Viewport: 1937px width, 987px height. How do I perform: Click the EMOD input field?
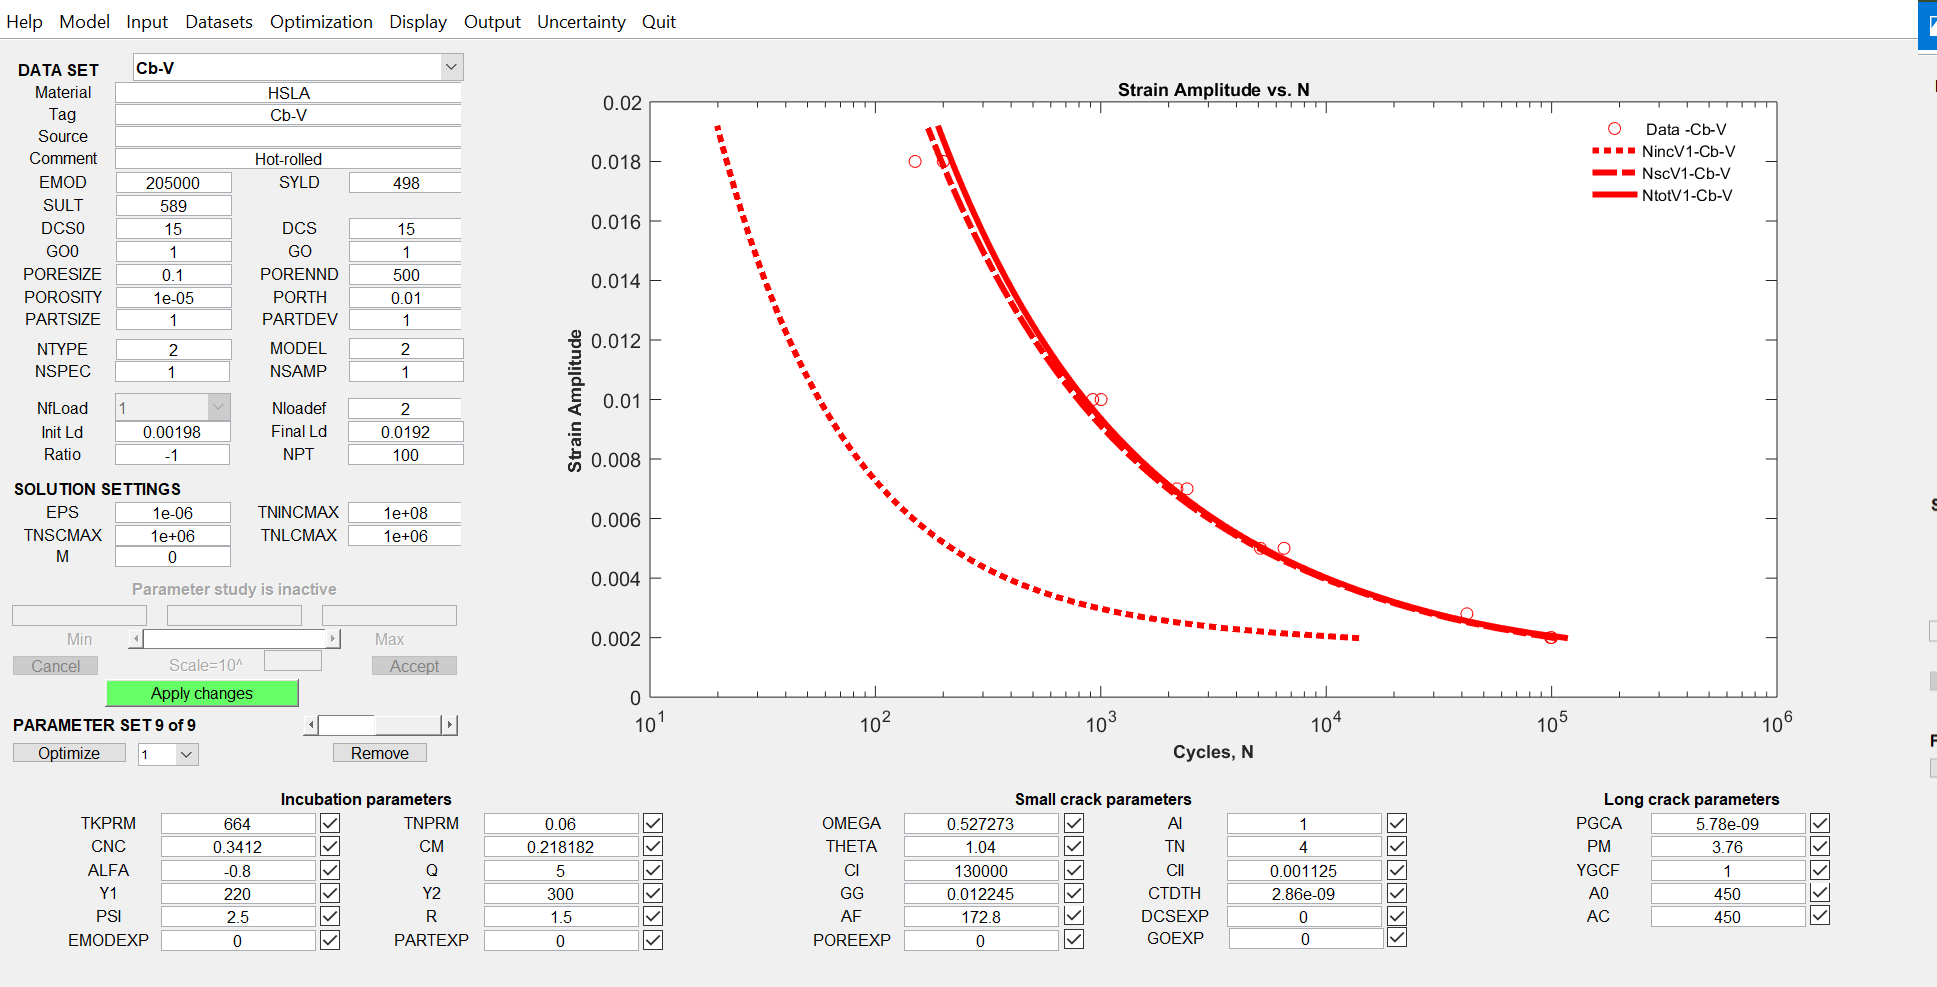pyautogui.click(x=173, y=183)
